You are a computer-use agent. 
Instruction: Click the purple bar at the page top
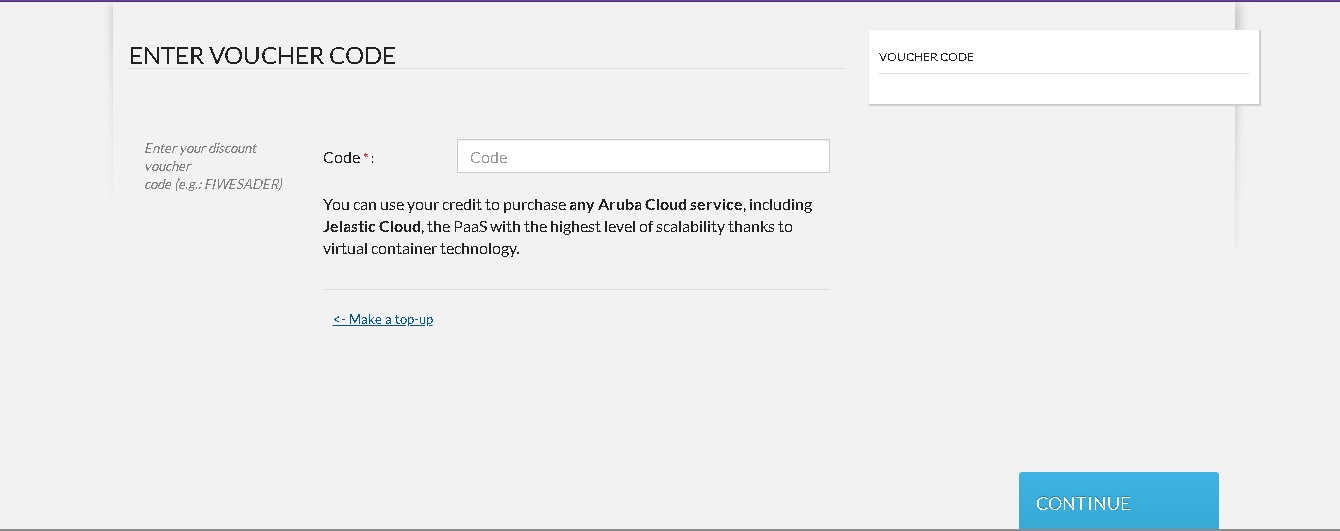point(670,1)
